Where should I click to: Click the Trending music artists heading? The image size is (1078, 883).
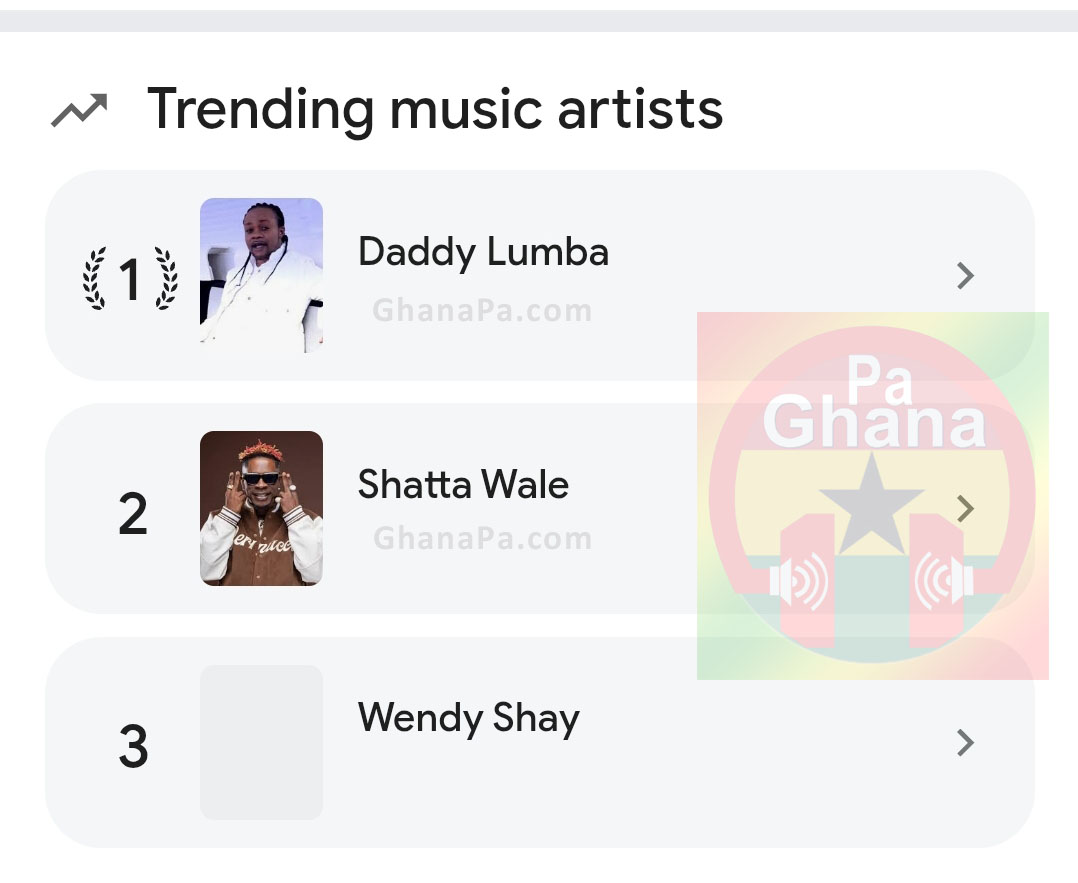tap(435, 108)
